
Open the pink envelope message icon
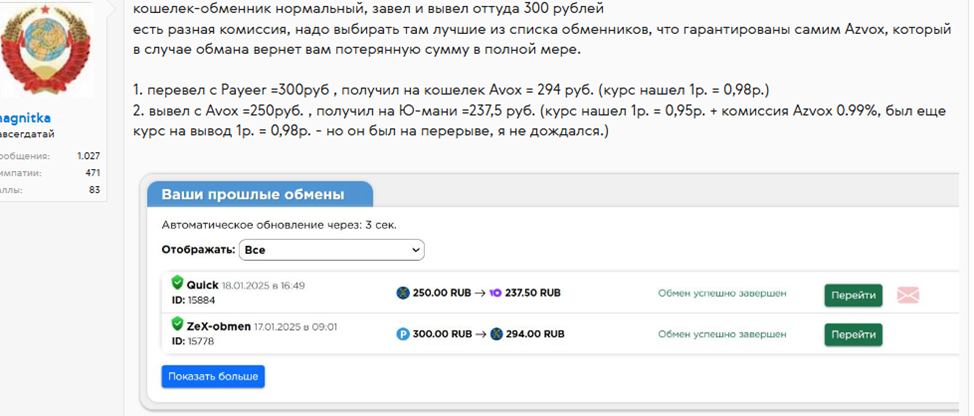(908, 295)
